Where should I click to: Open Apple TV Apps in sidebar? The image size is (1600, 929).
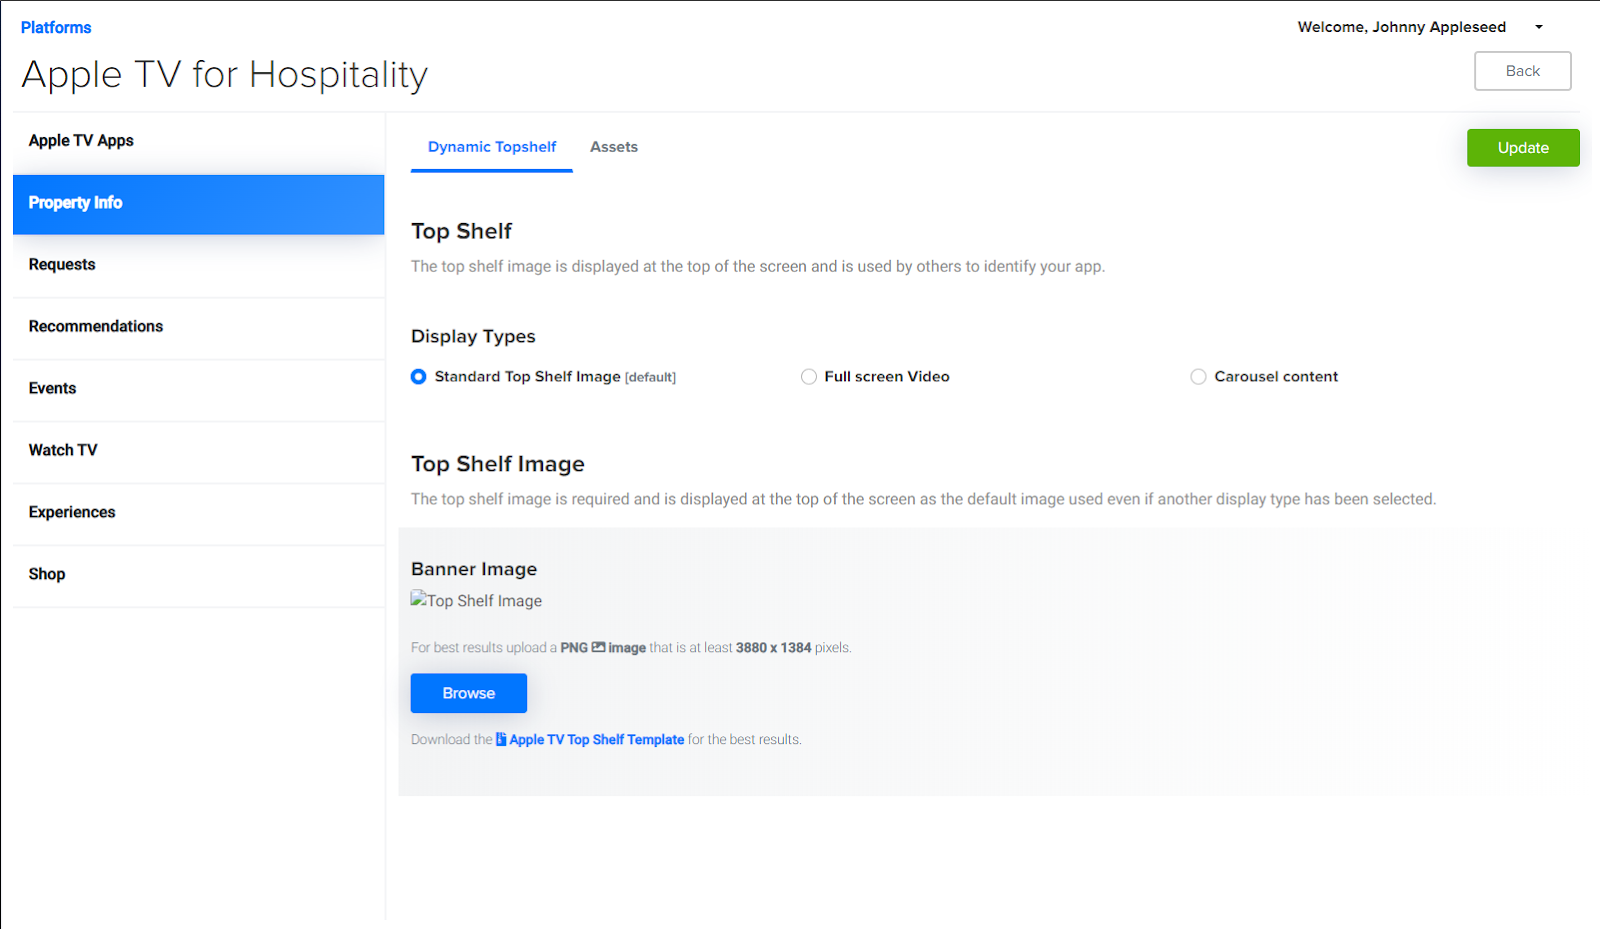tap(199, 141)
